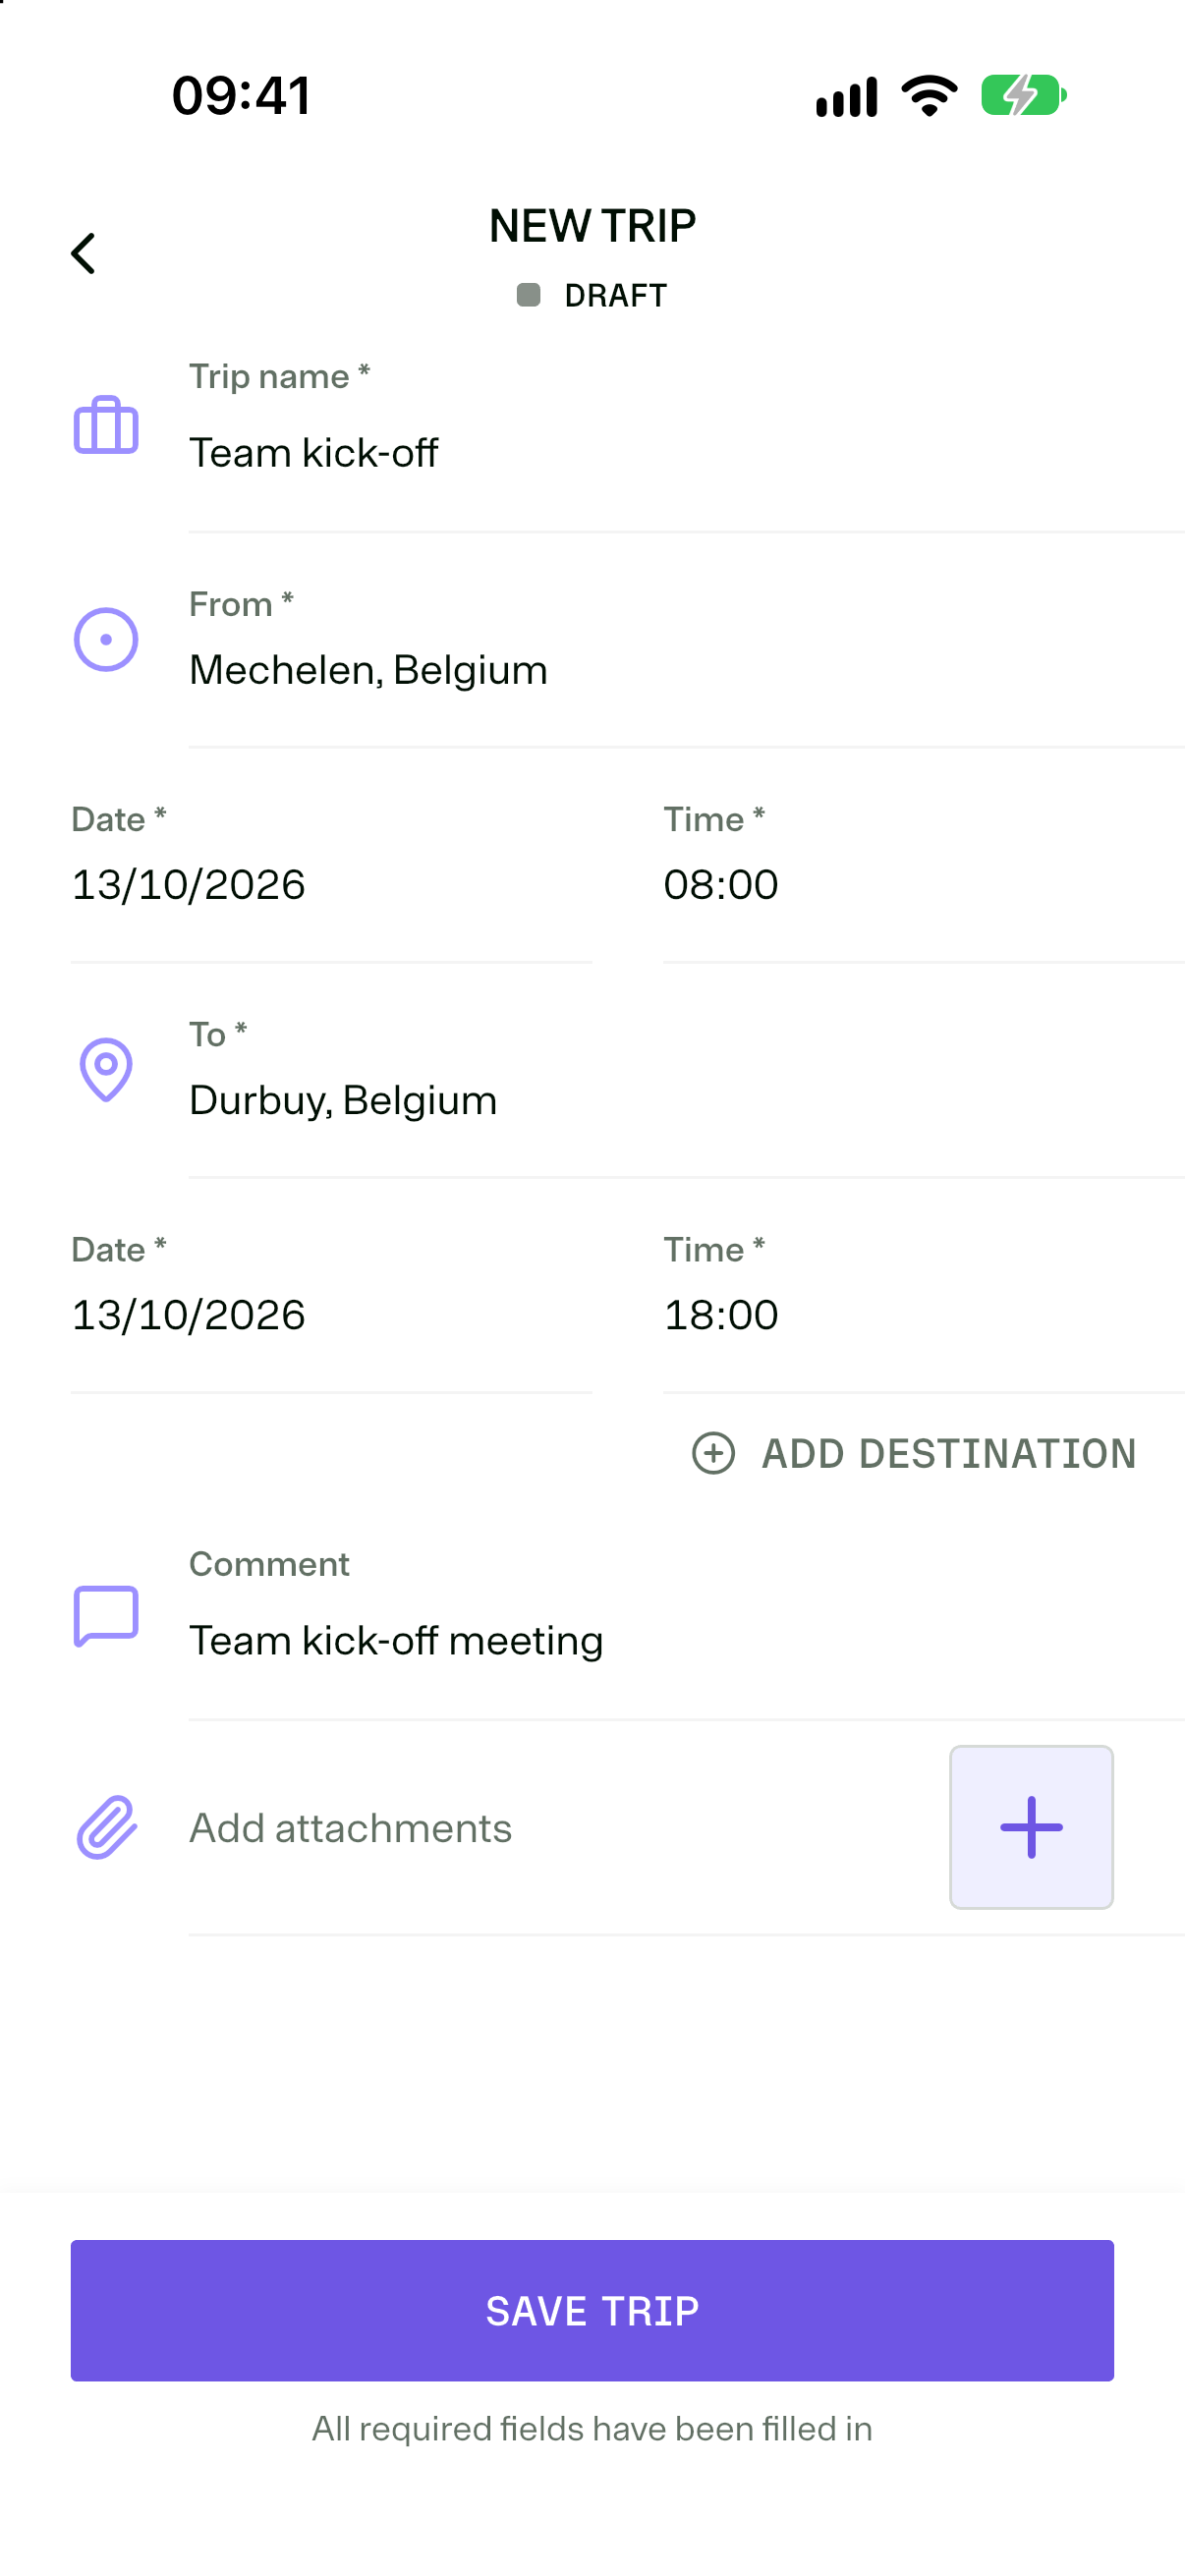
Task: Click the plus button to add attachment
Action: pos(1031,1827)
